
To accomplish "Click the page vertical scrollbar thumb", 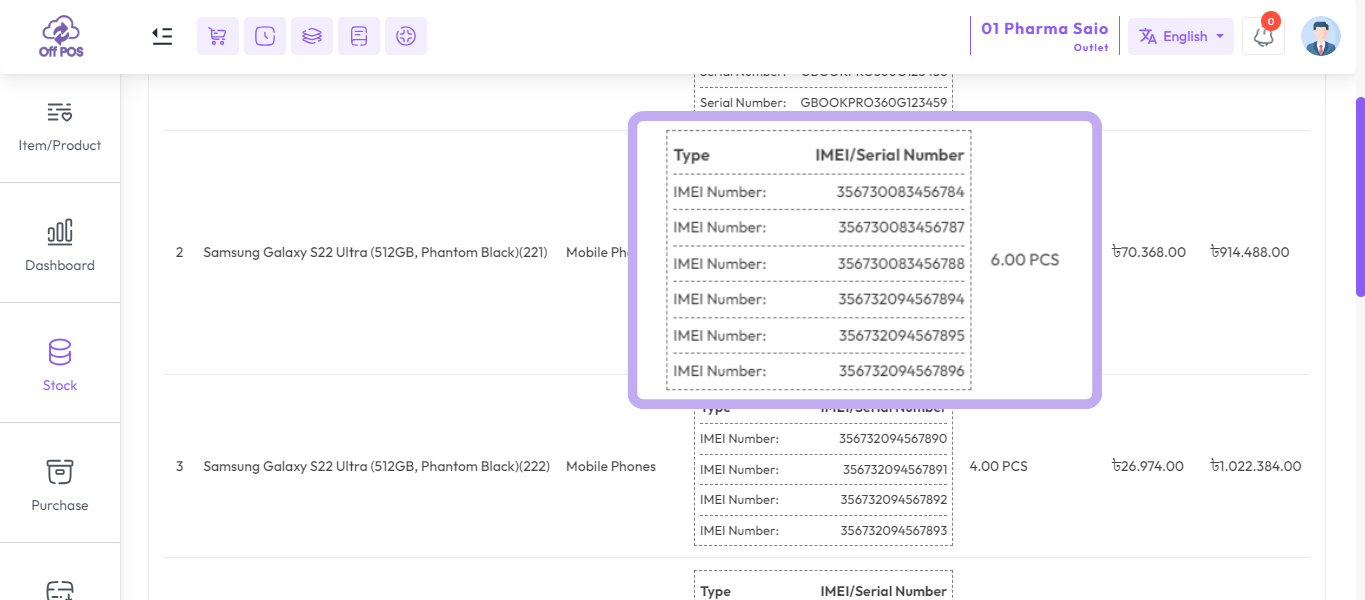I will coord(1360,196).
